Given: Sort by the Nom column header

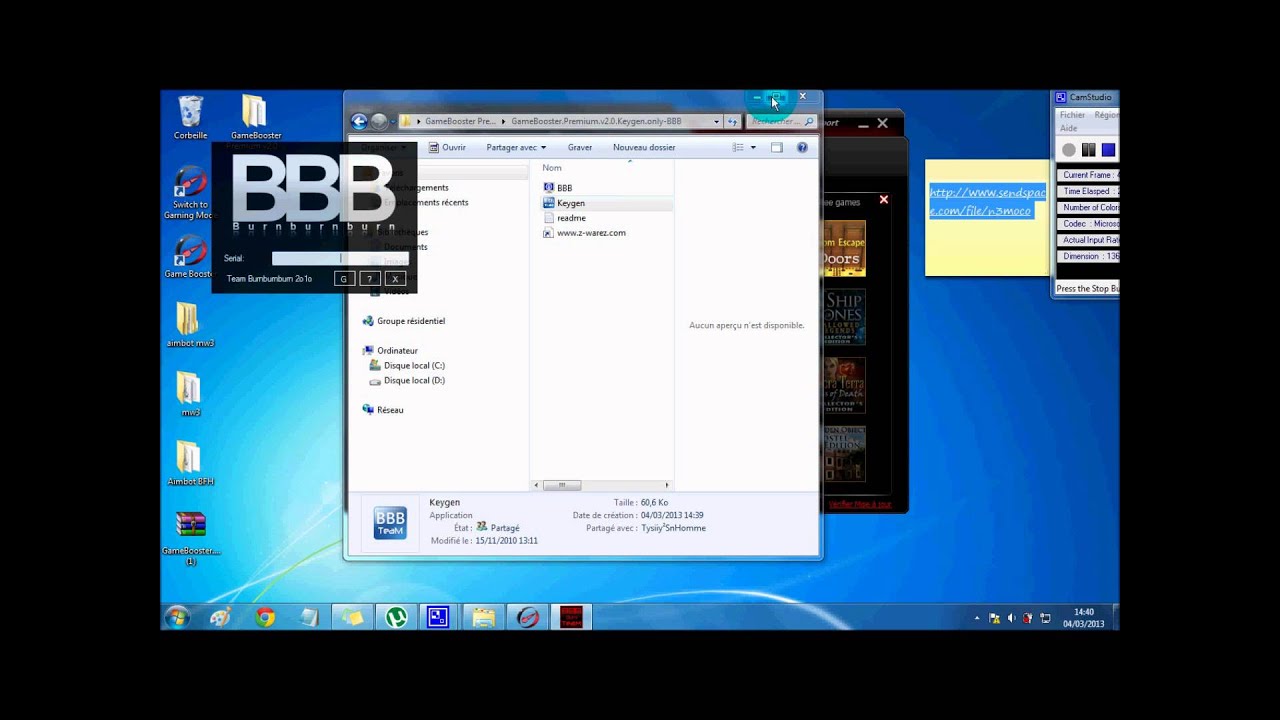Looking at the screenshot, I should [x=552, y=168].
